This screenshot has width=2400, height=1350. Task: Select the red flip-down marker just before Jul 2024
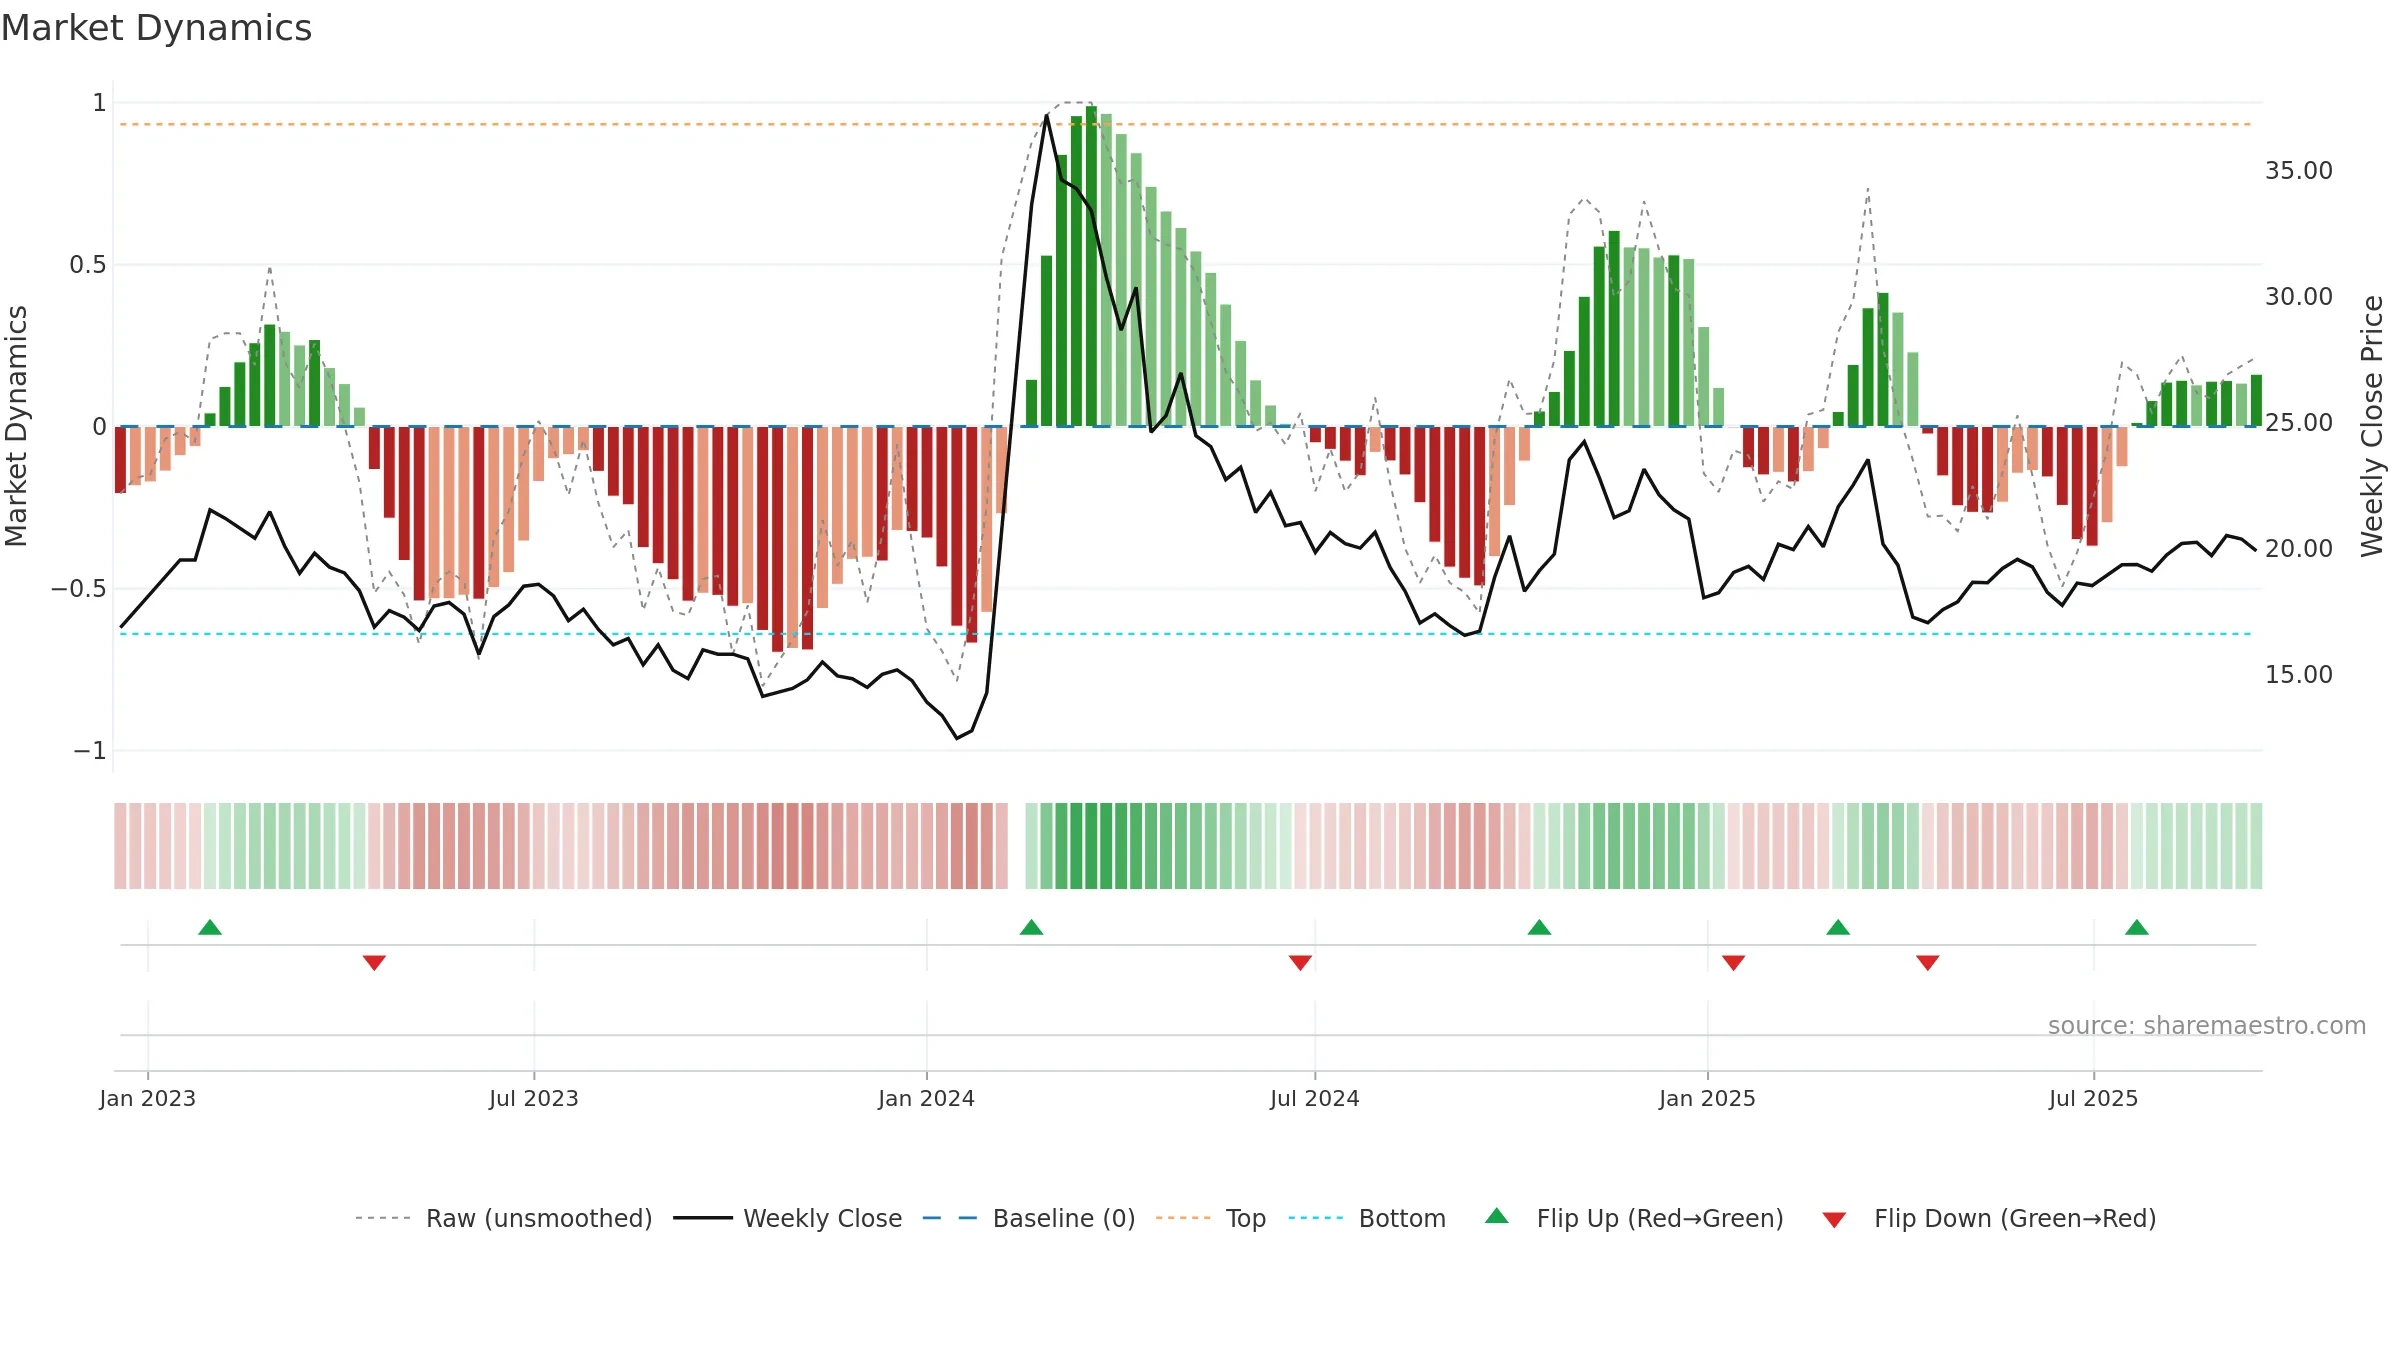pos(1300,962)
